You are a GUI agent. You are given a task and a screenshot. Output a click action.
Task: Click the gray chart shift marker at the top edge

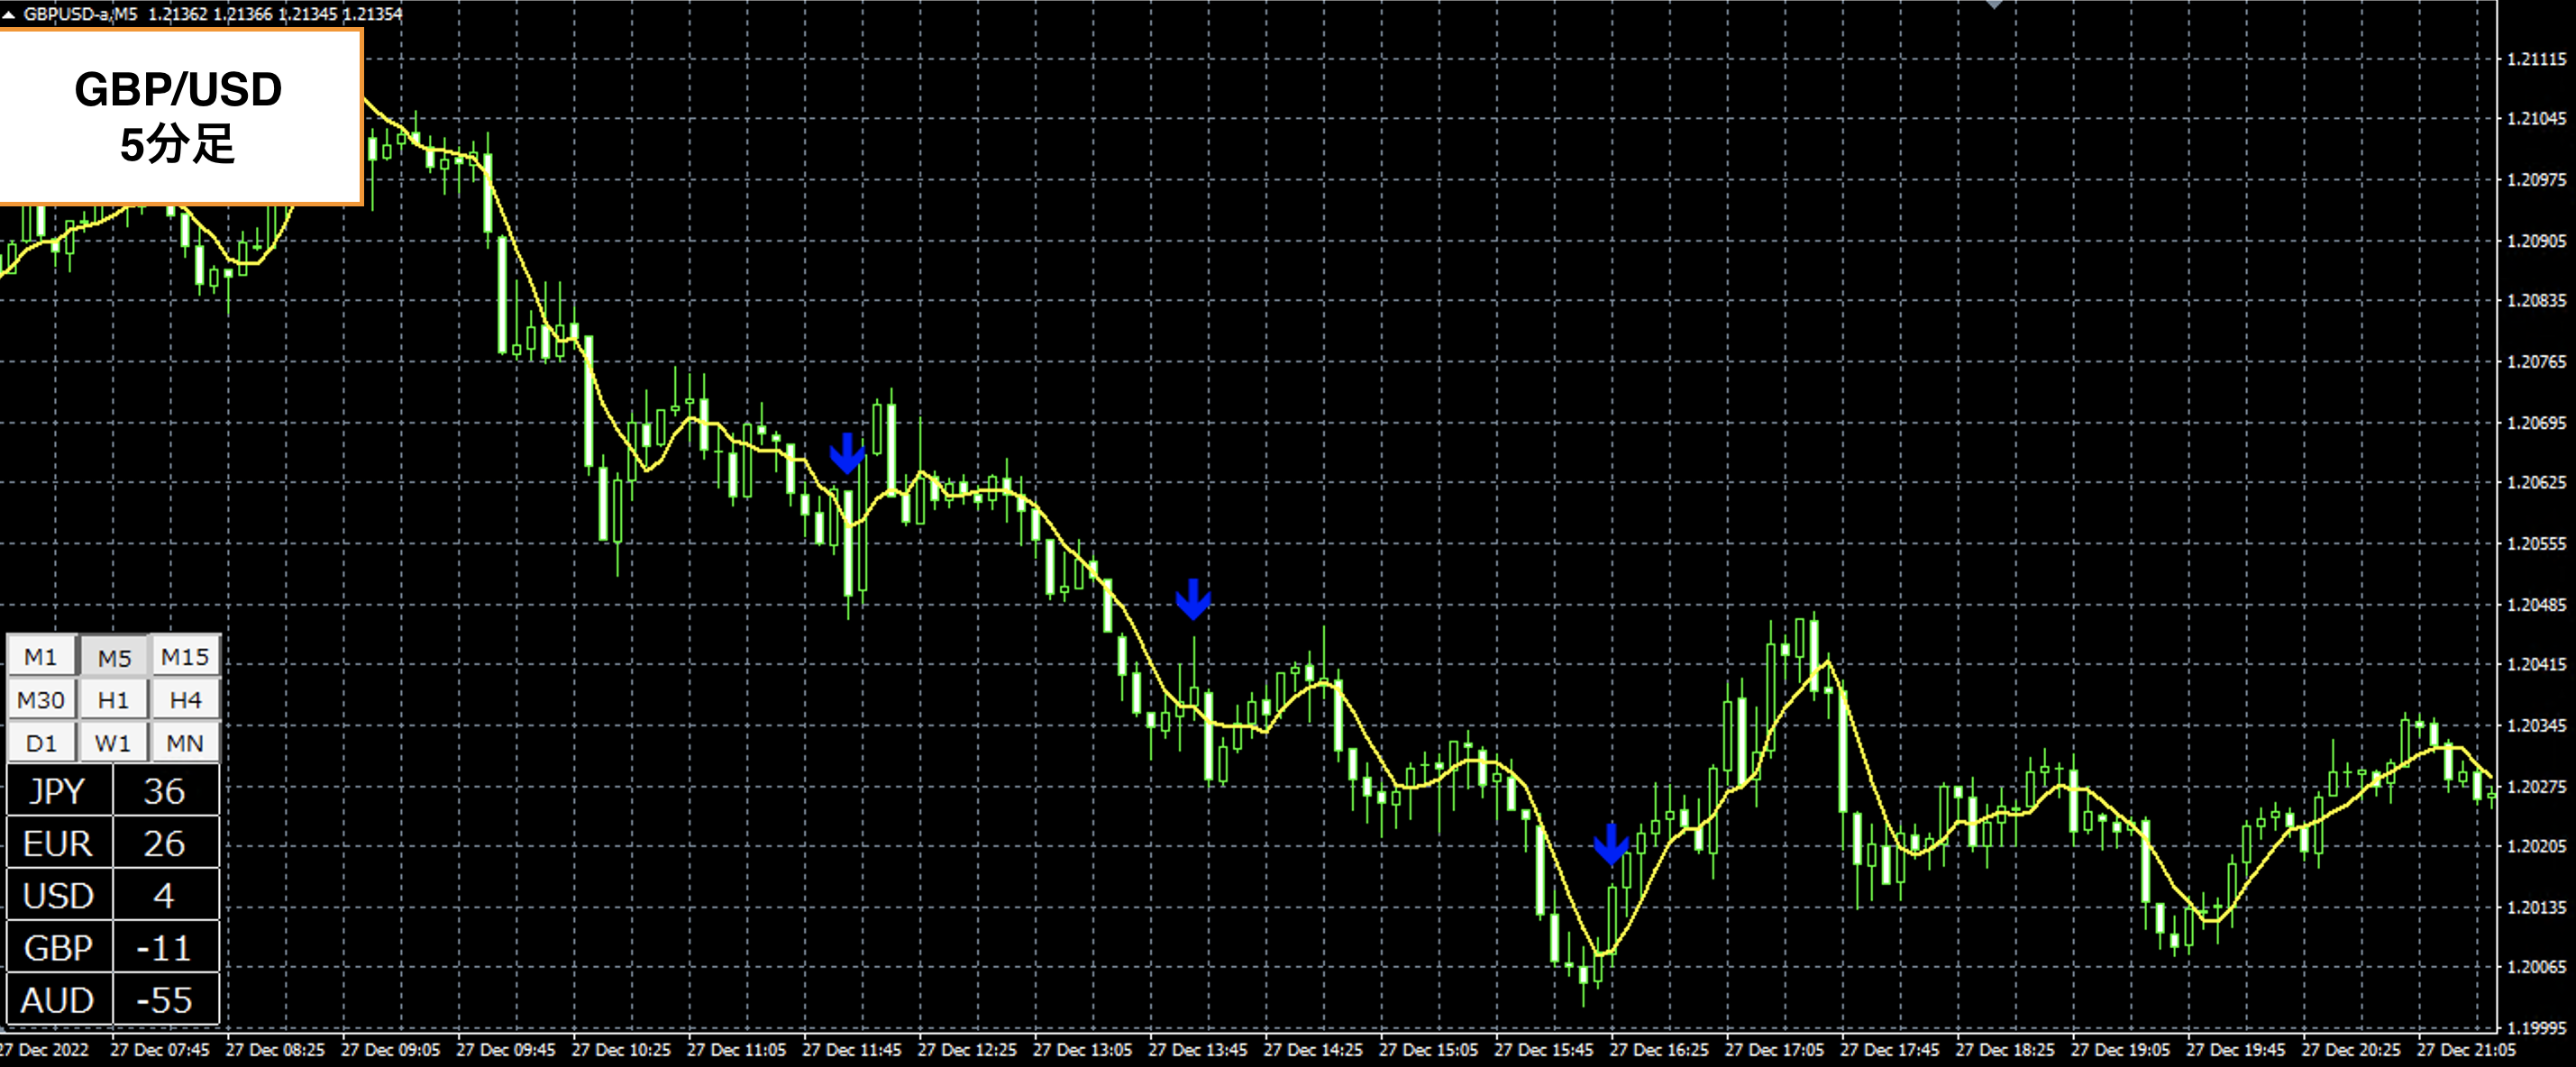coord(1993,4)
